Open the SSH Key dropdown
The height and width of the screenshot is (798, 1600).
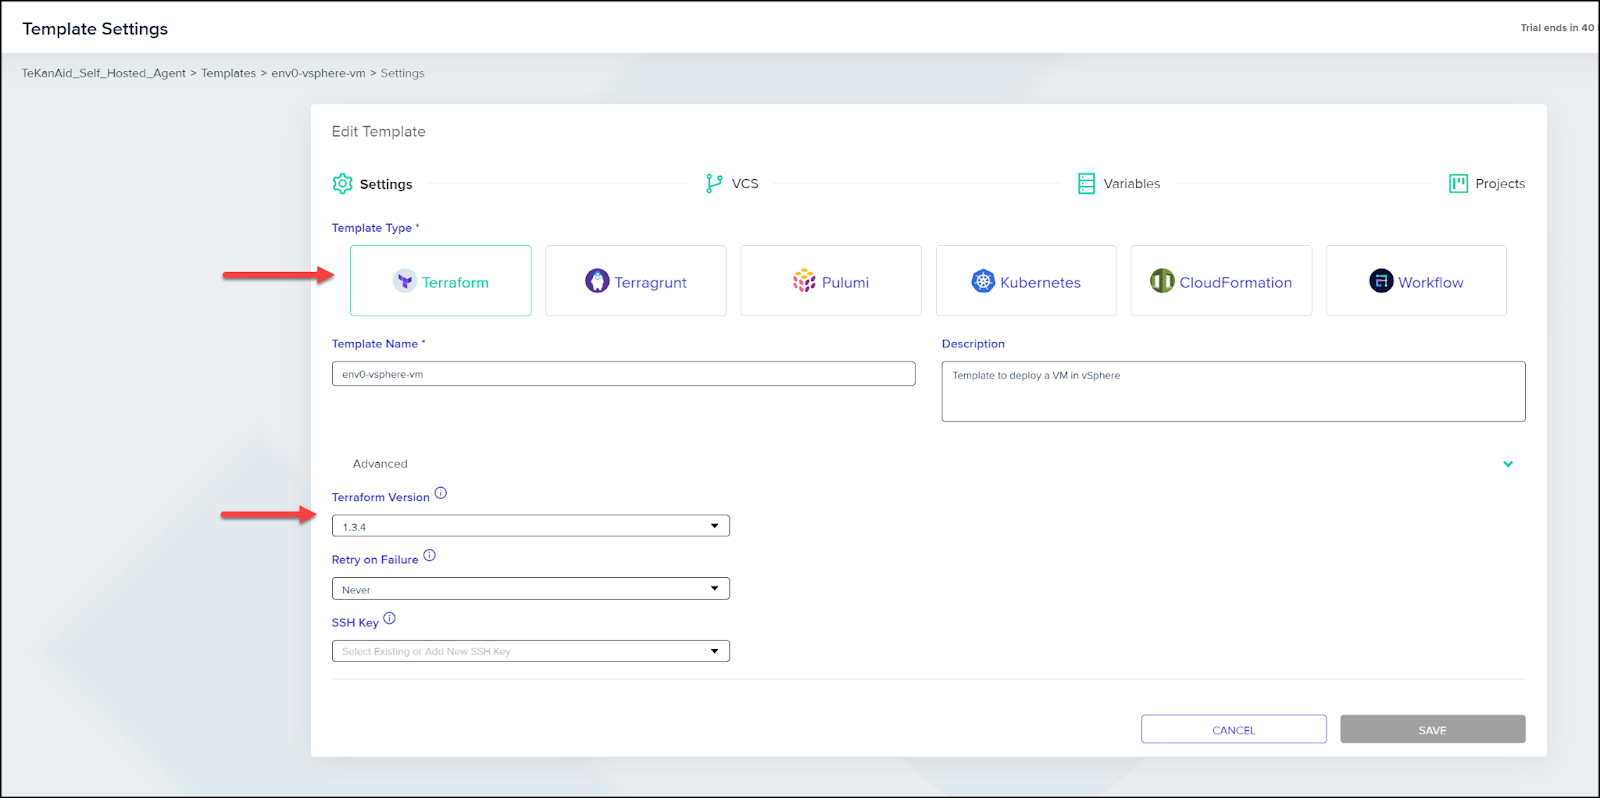pyautogui.click(x=531, y=651)
